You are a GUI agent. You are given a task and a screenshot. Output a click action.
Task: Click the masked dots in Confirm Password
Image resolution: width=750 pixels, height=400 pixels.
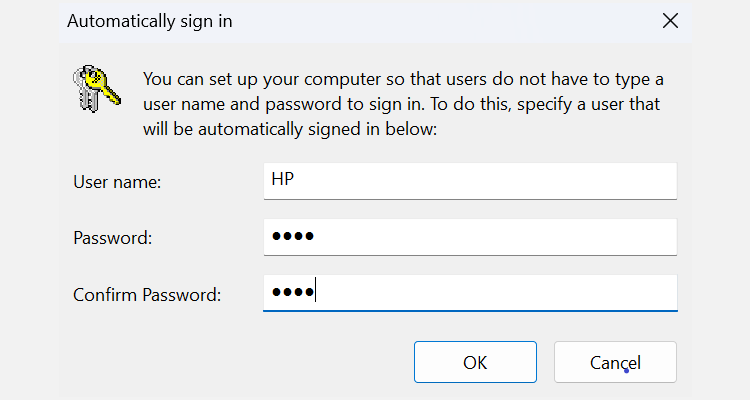tap(293, 293)
